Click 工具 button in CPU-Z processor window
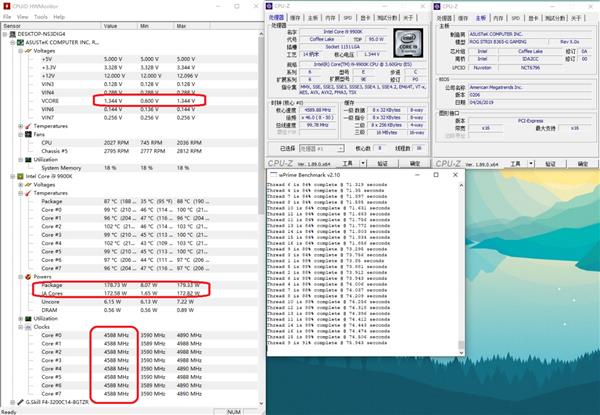Screen dimensions: 600x415 point(347,163)
